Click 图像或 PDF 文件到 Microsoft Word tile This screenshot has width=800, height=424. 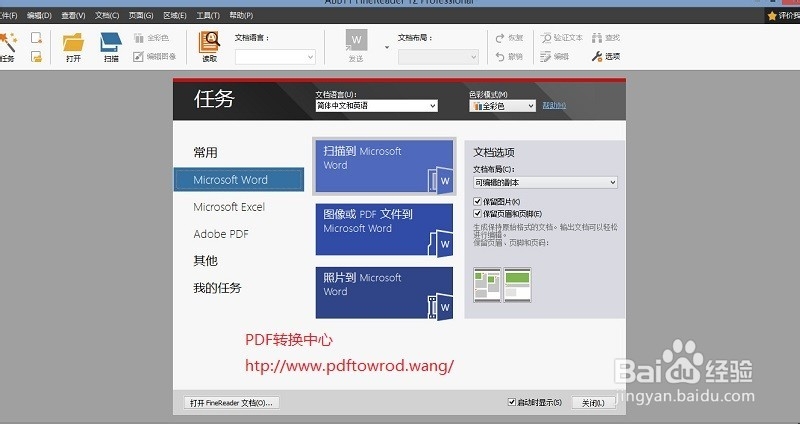[x=384, y=230]
